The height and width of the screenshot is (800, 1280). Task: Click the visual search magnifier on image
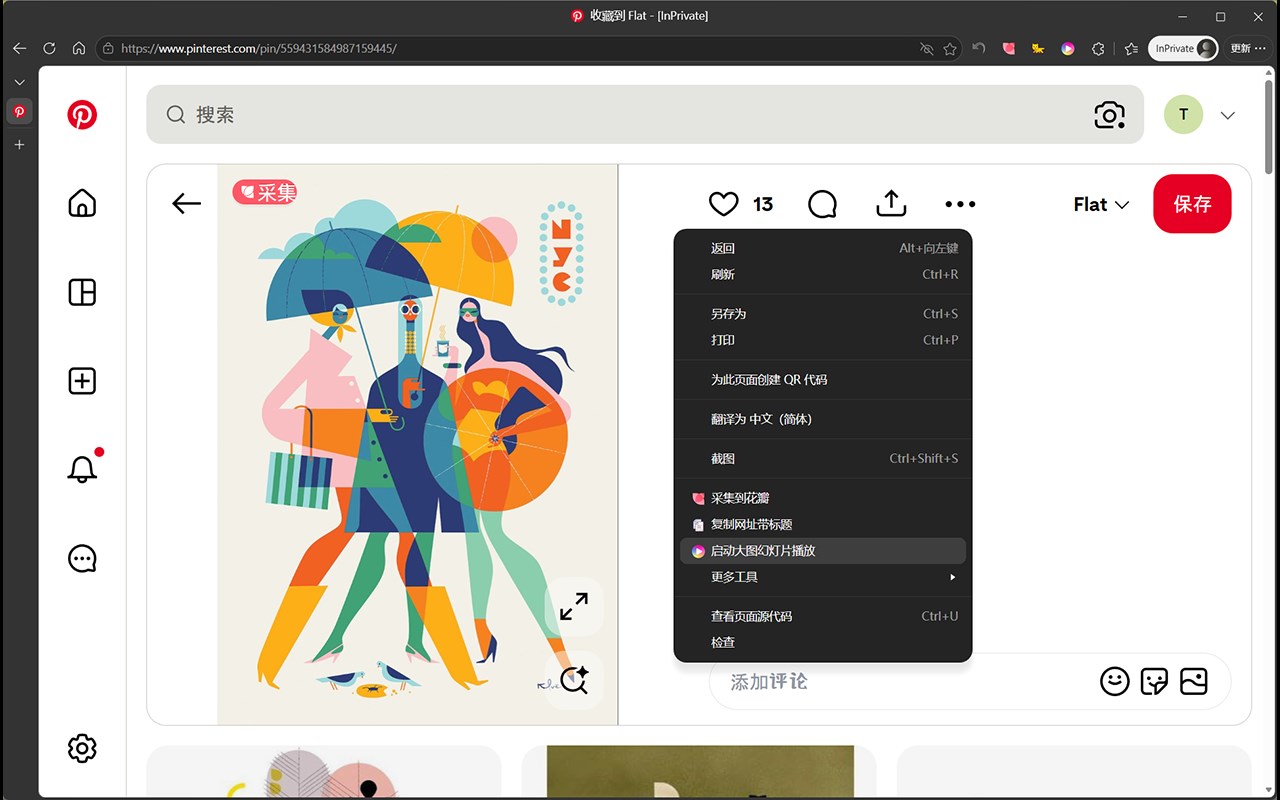pyautogui.click(x=574, y=680)
